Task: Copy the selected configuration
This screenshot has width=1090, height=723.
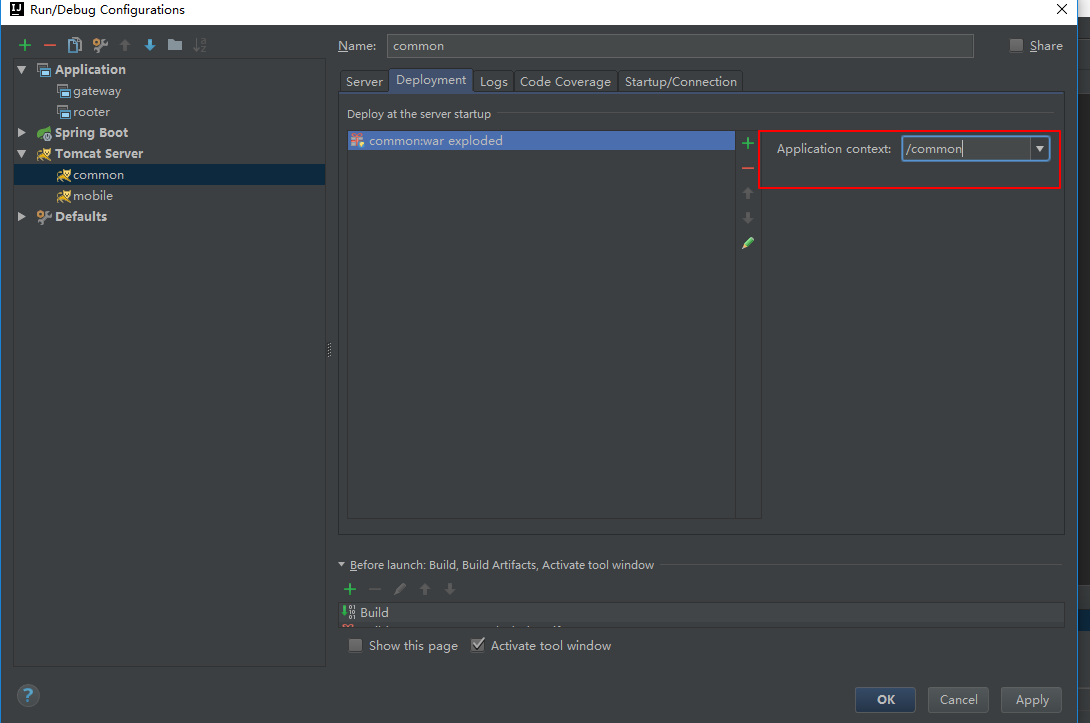Action: click(x=74, y=45)
